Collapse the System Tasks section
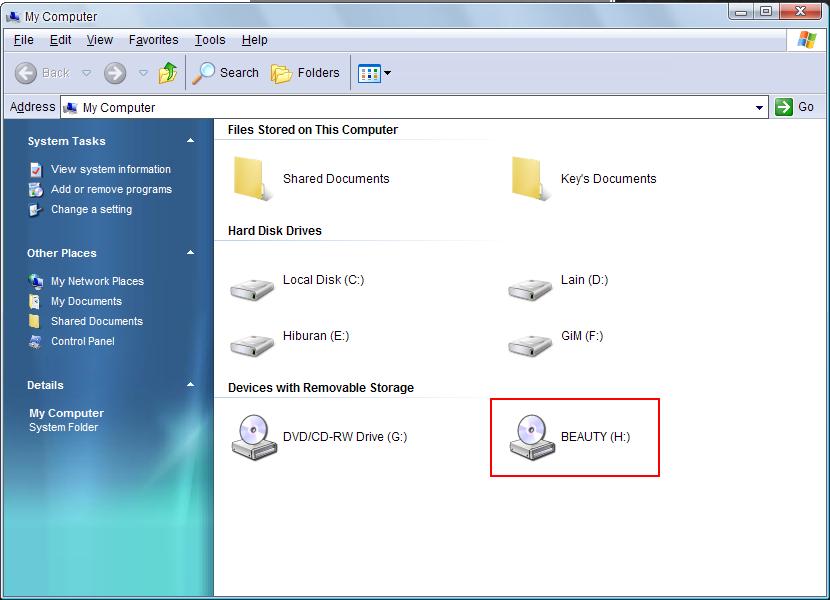 point(191,141)
